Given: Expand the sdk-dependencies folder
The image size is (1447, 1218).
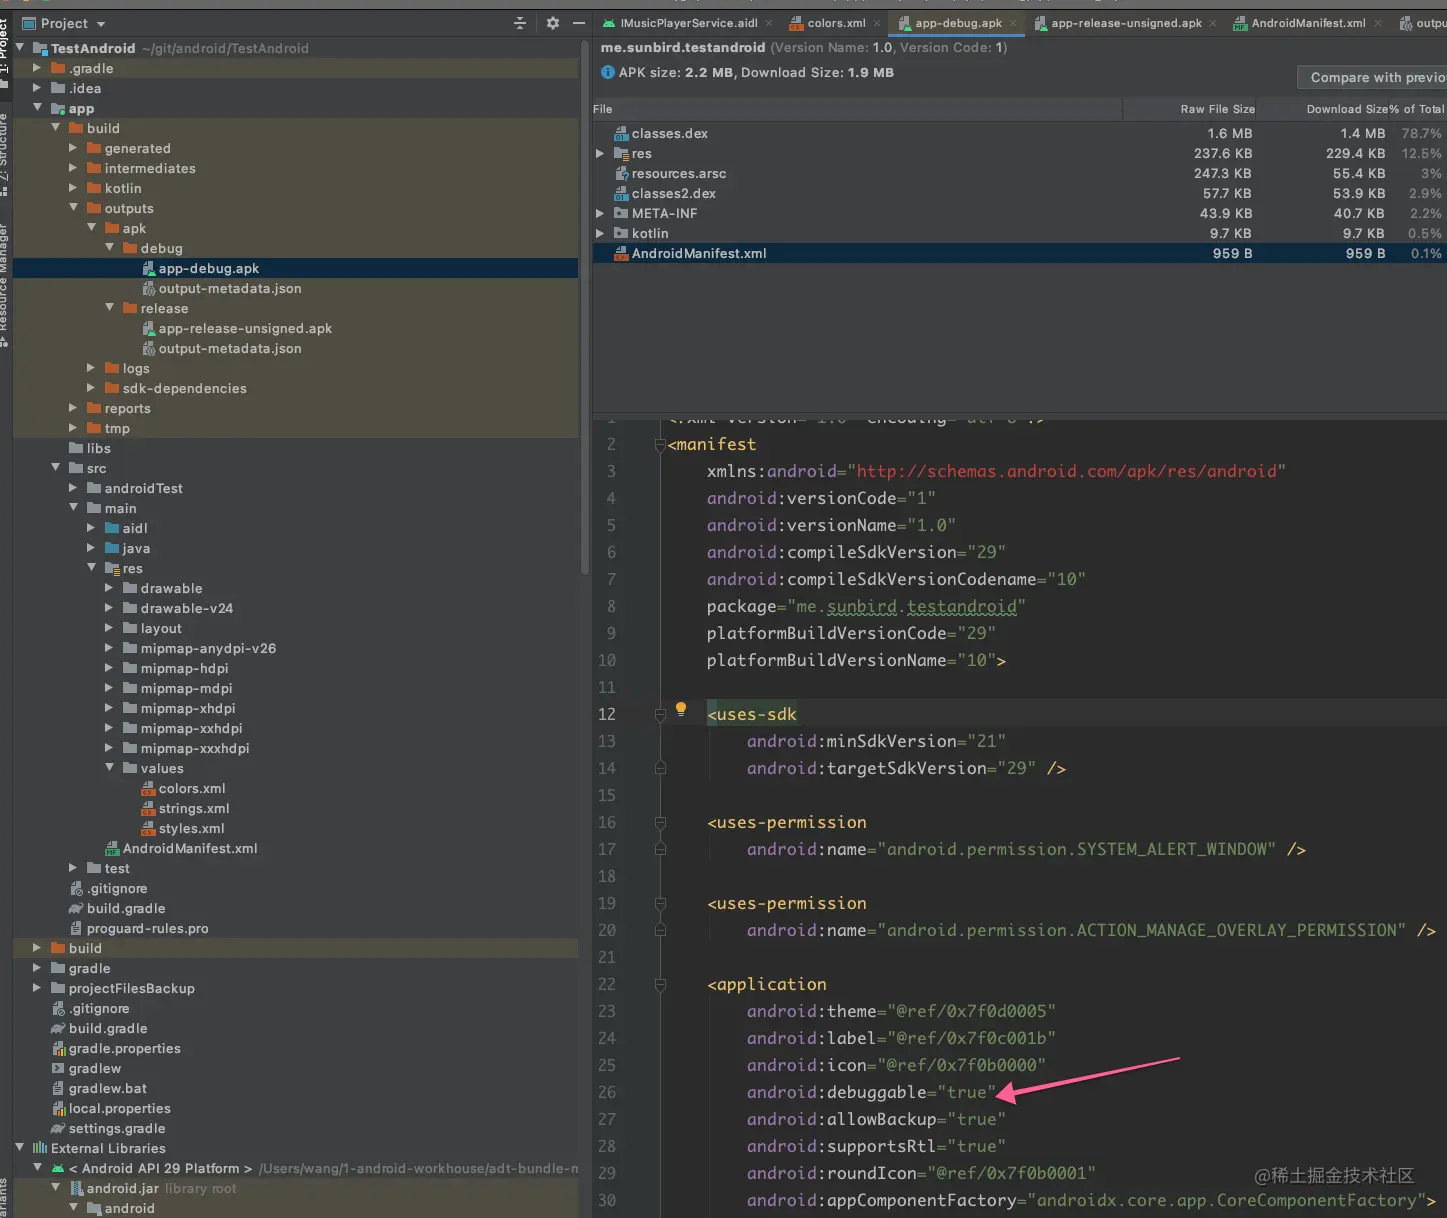Looking at the screenshot, I should [91, 388].
